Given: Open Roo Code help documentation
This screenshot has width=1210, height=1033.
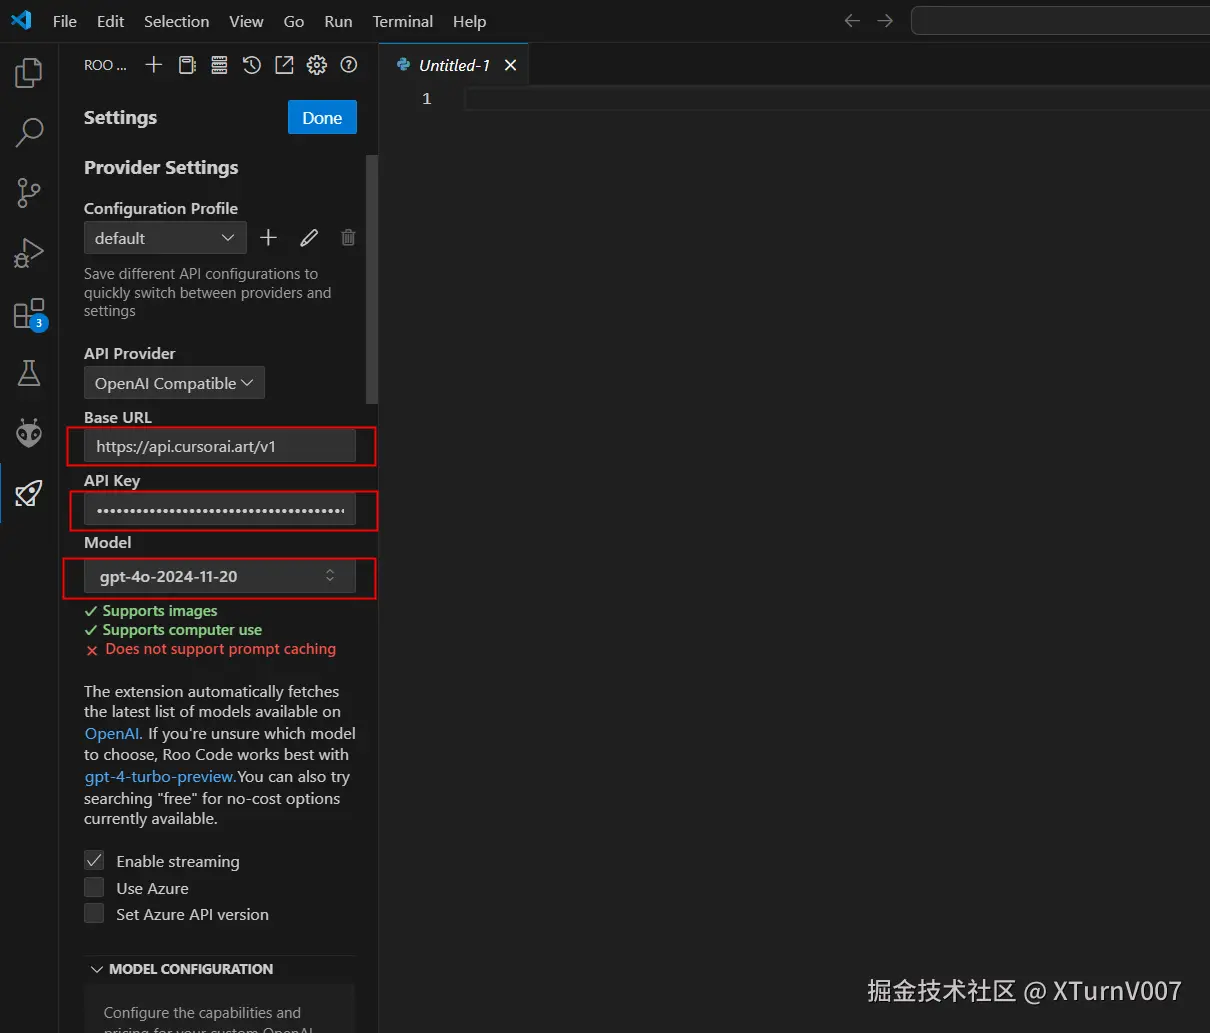Looking at the screenshot, I should point(348,65).
